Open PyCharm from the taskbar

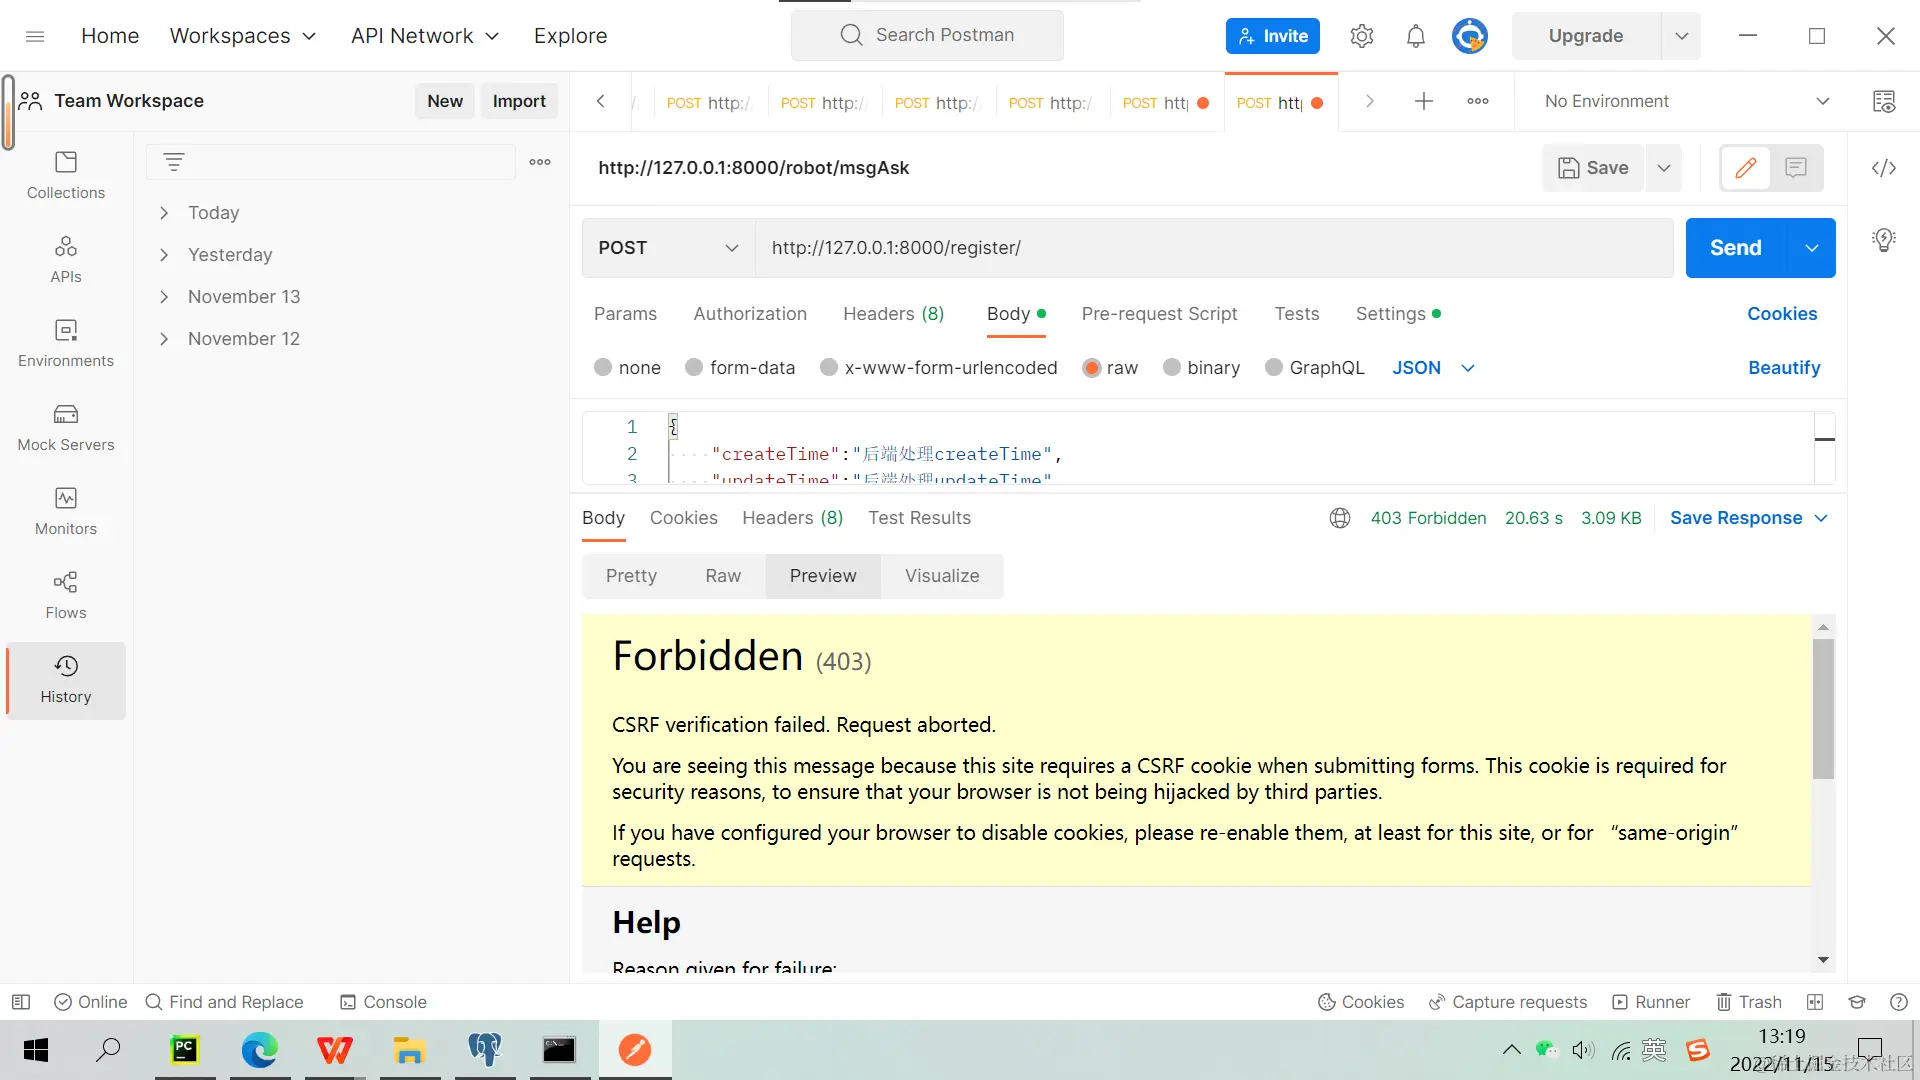click(185, 1049)
